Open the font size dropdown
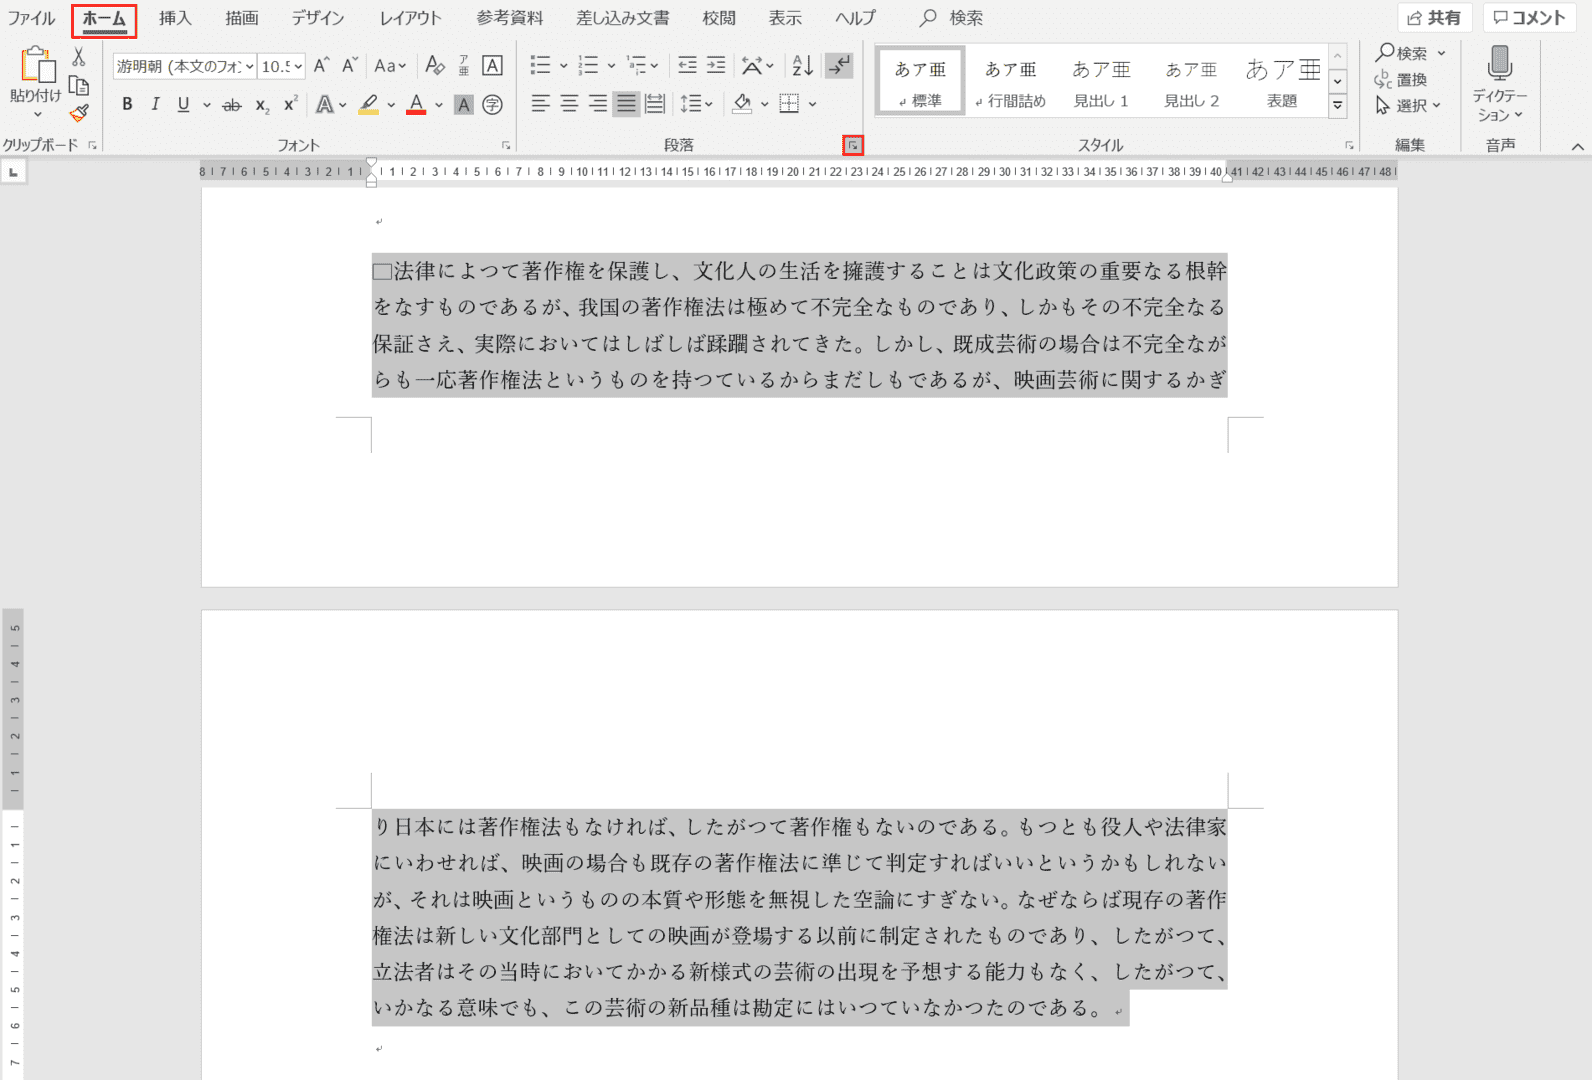 (298, 66)
